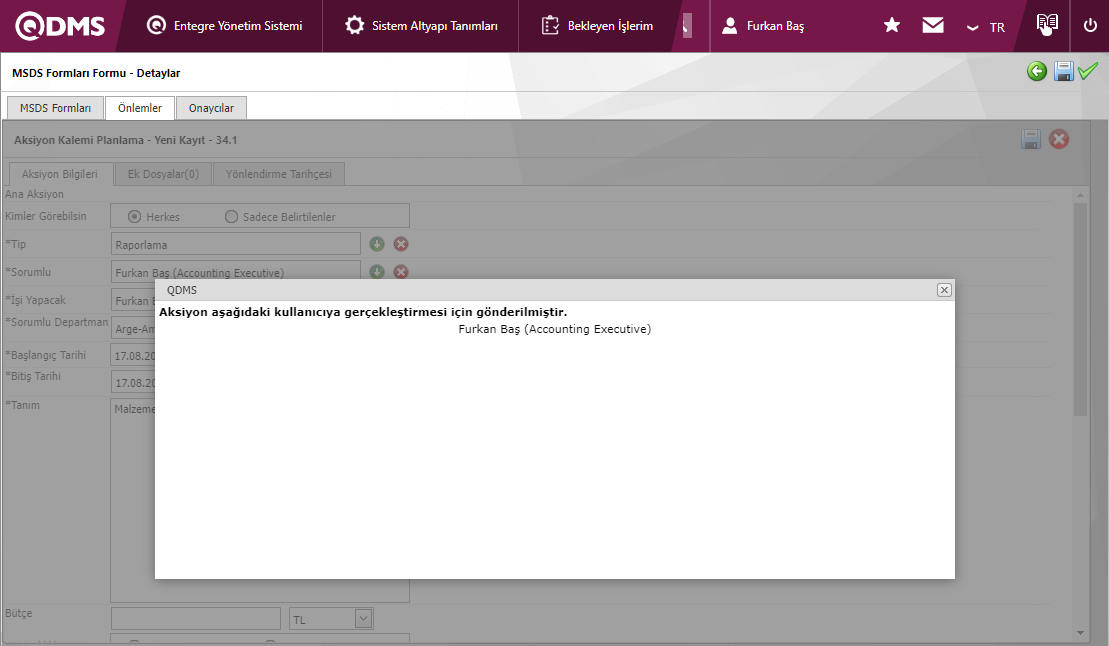Open the favorites star in header

coord(892,26)
